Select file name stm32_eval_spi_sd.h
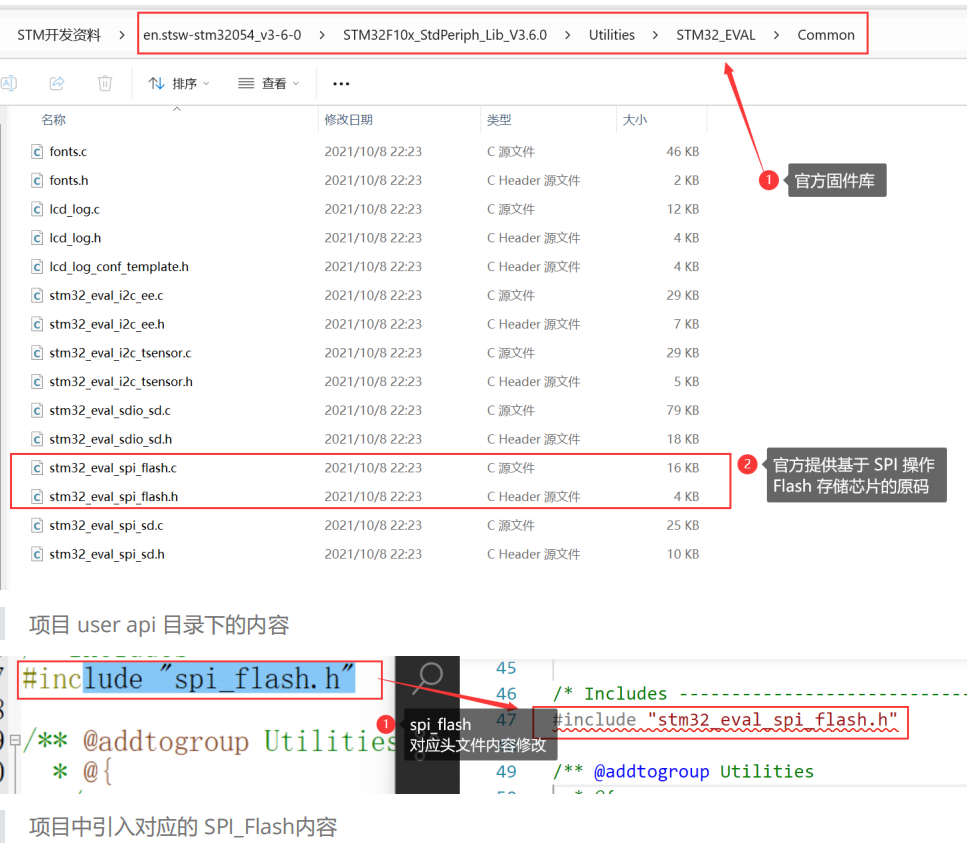This screenshot has width=977, height=850. point(107,554)
